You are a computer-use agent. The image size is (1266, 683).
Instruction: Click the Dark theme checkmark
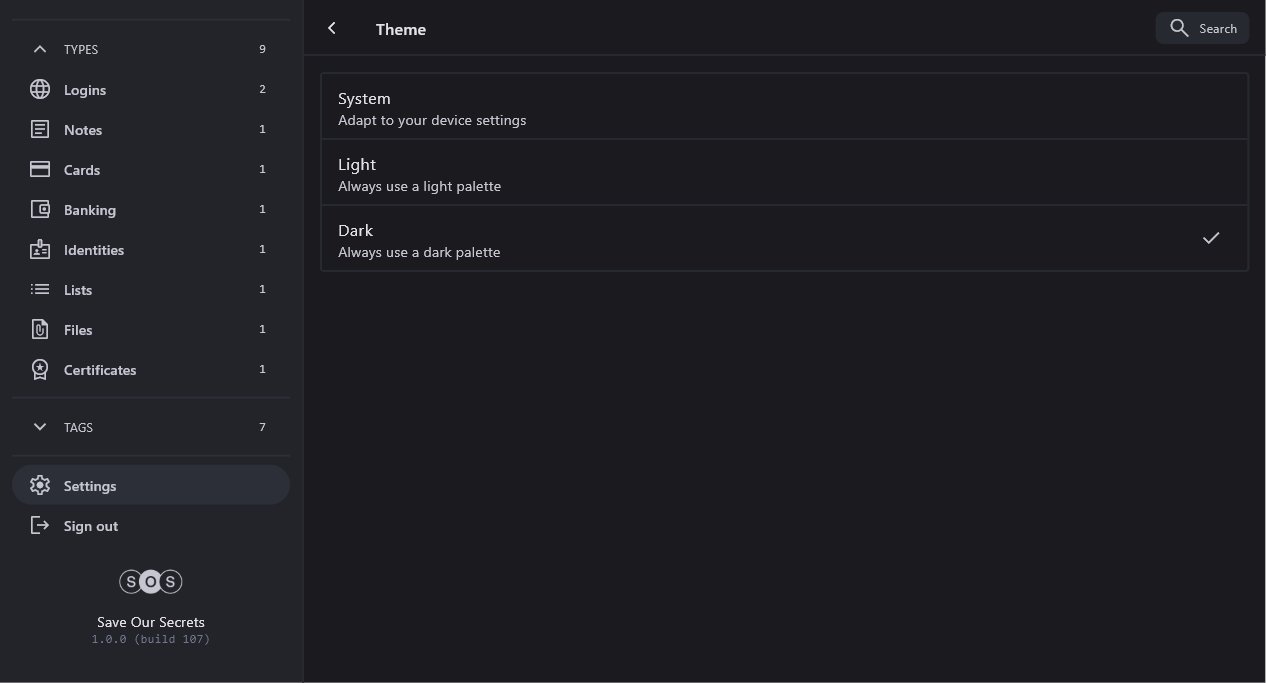[1211, 238]
